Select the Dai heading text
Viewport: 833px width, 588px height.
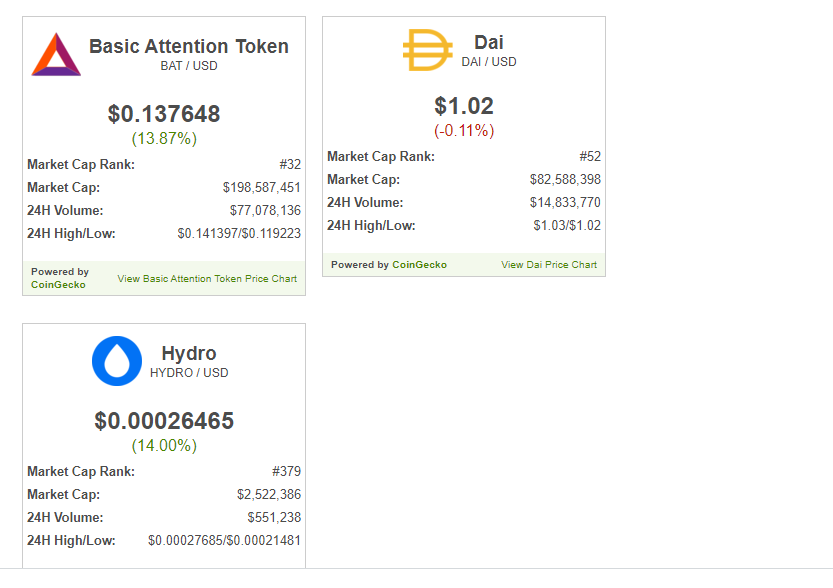click(x=489, y=42)
